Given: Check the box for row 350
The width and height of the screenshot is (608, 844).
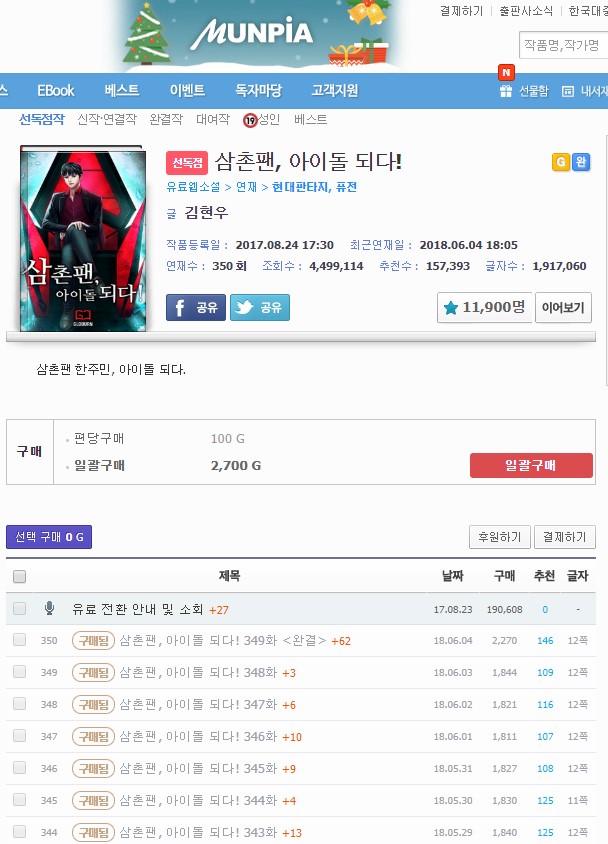Looking at the screenshot, I should (x=19, y=639).
